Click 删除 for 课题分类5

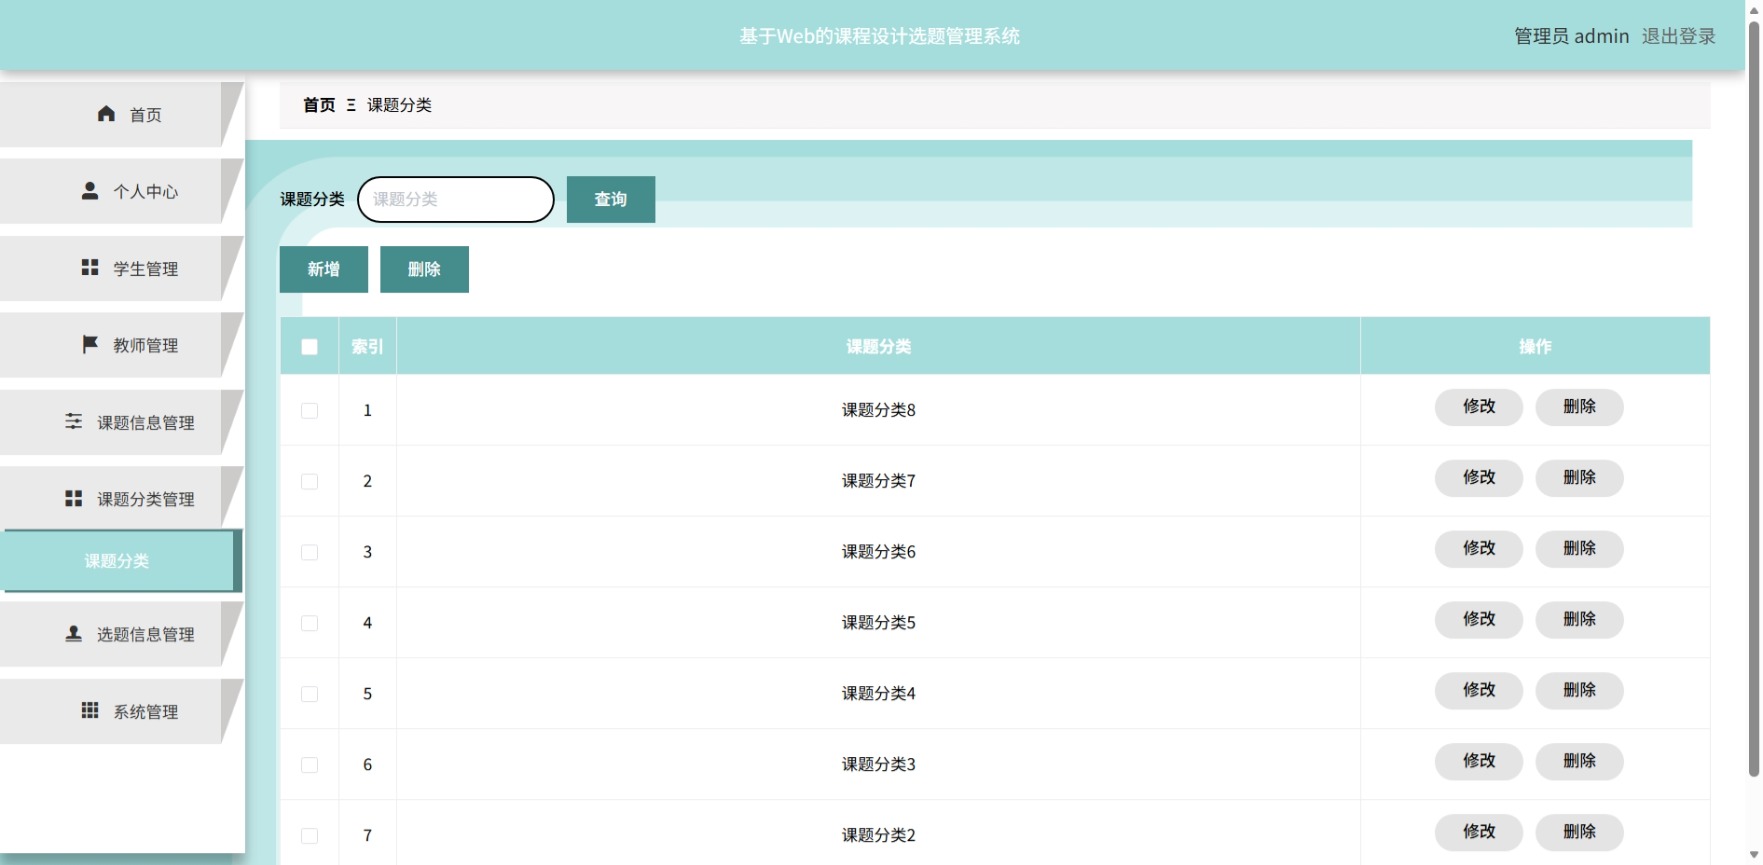coord(1579,620)
